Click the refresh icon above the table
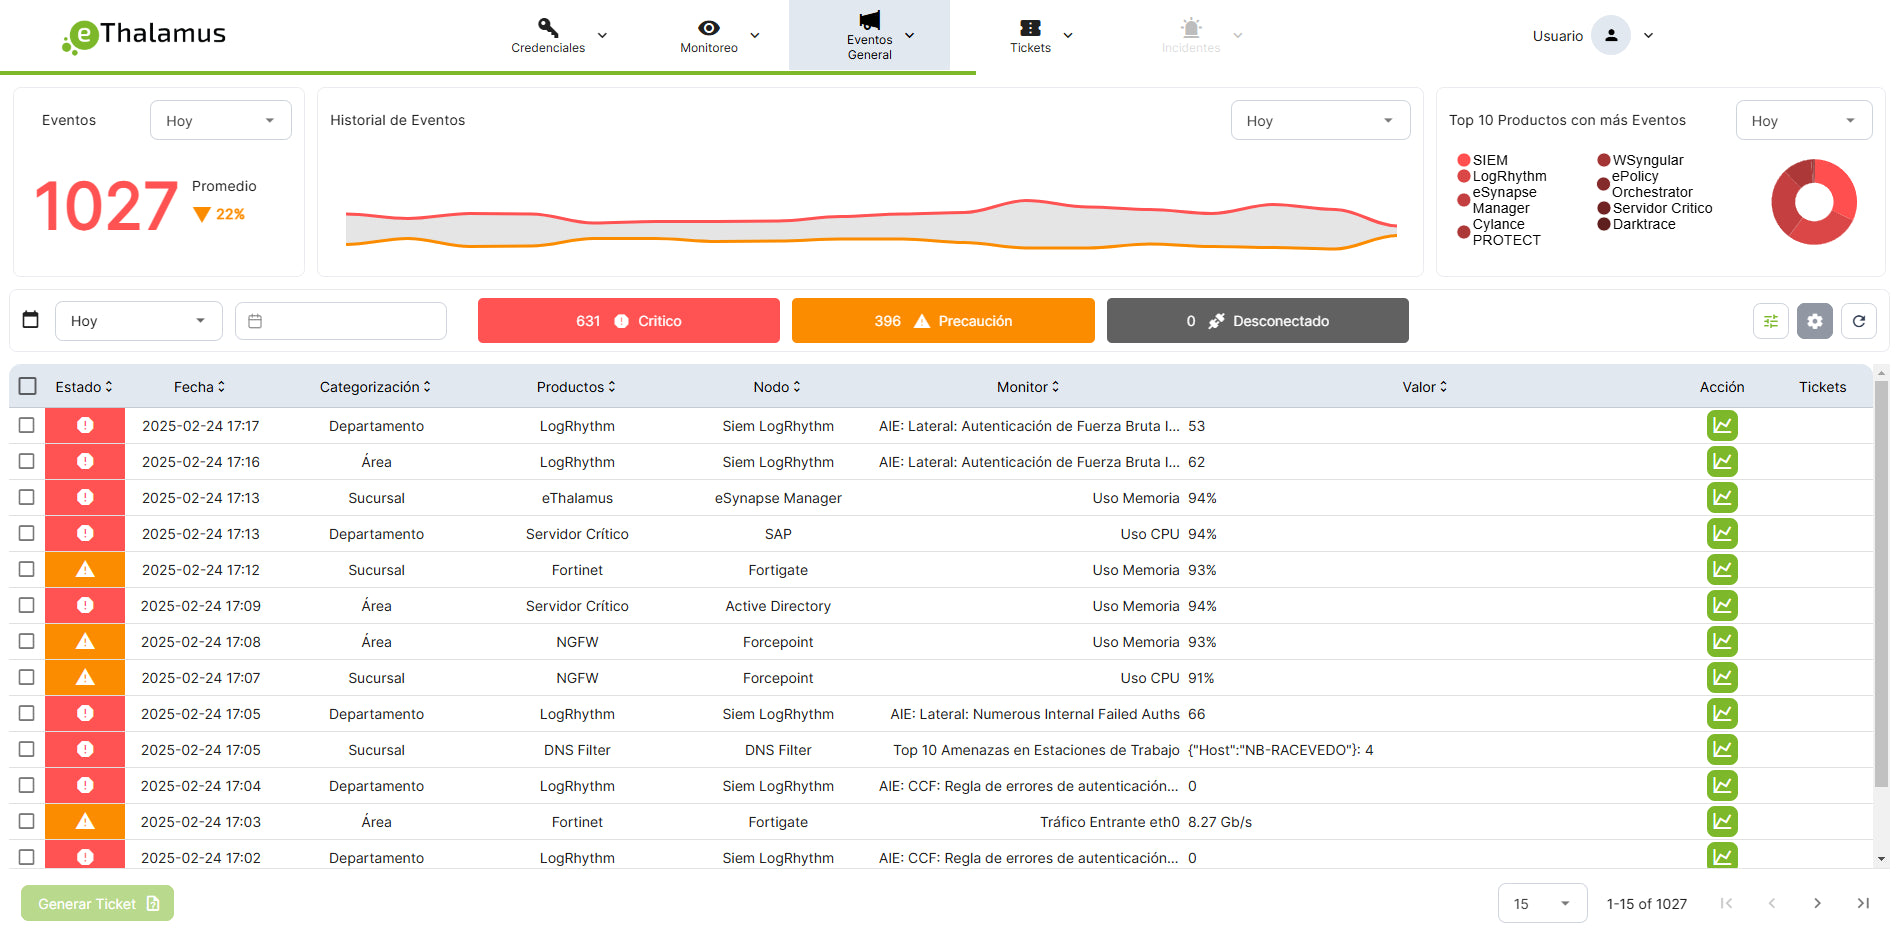Screen dimensions: 1900x941 1858,321
